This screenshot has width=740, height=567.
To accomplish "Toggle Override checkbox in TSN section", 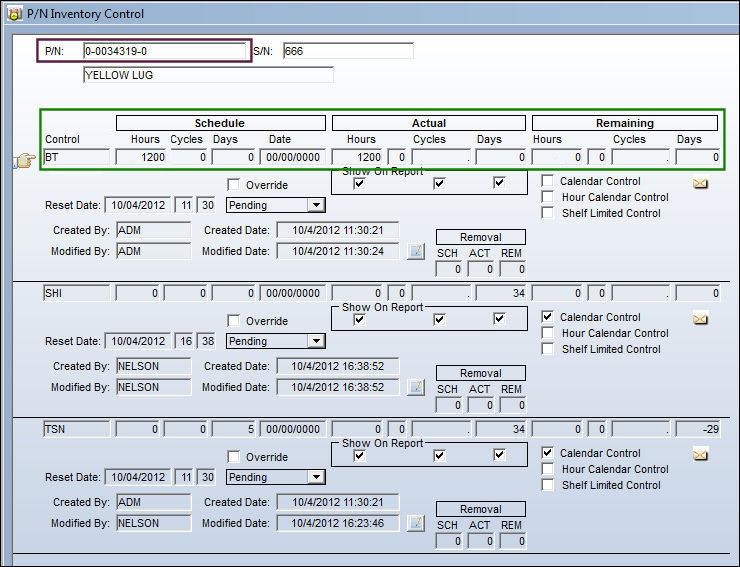I will [233, 457].
